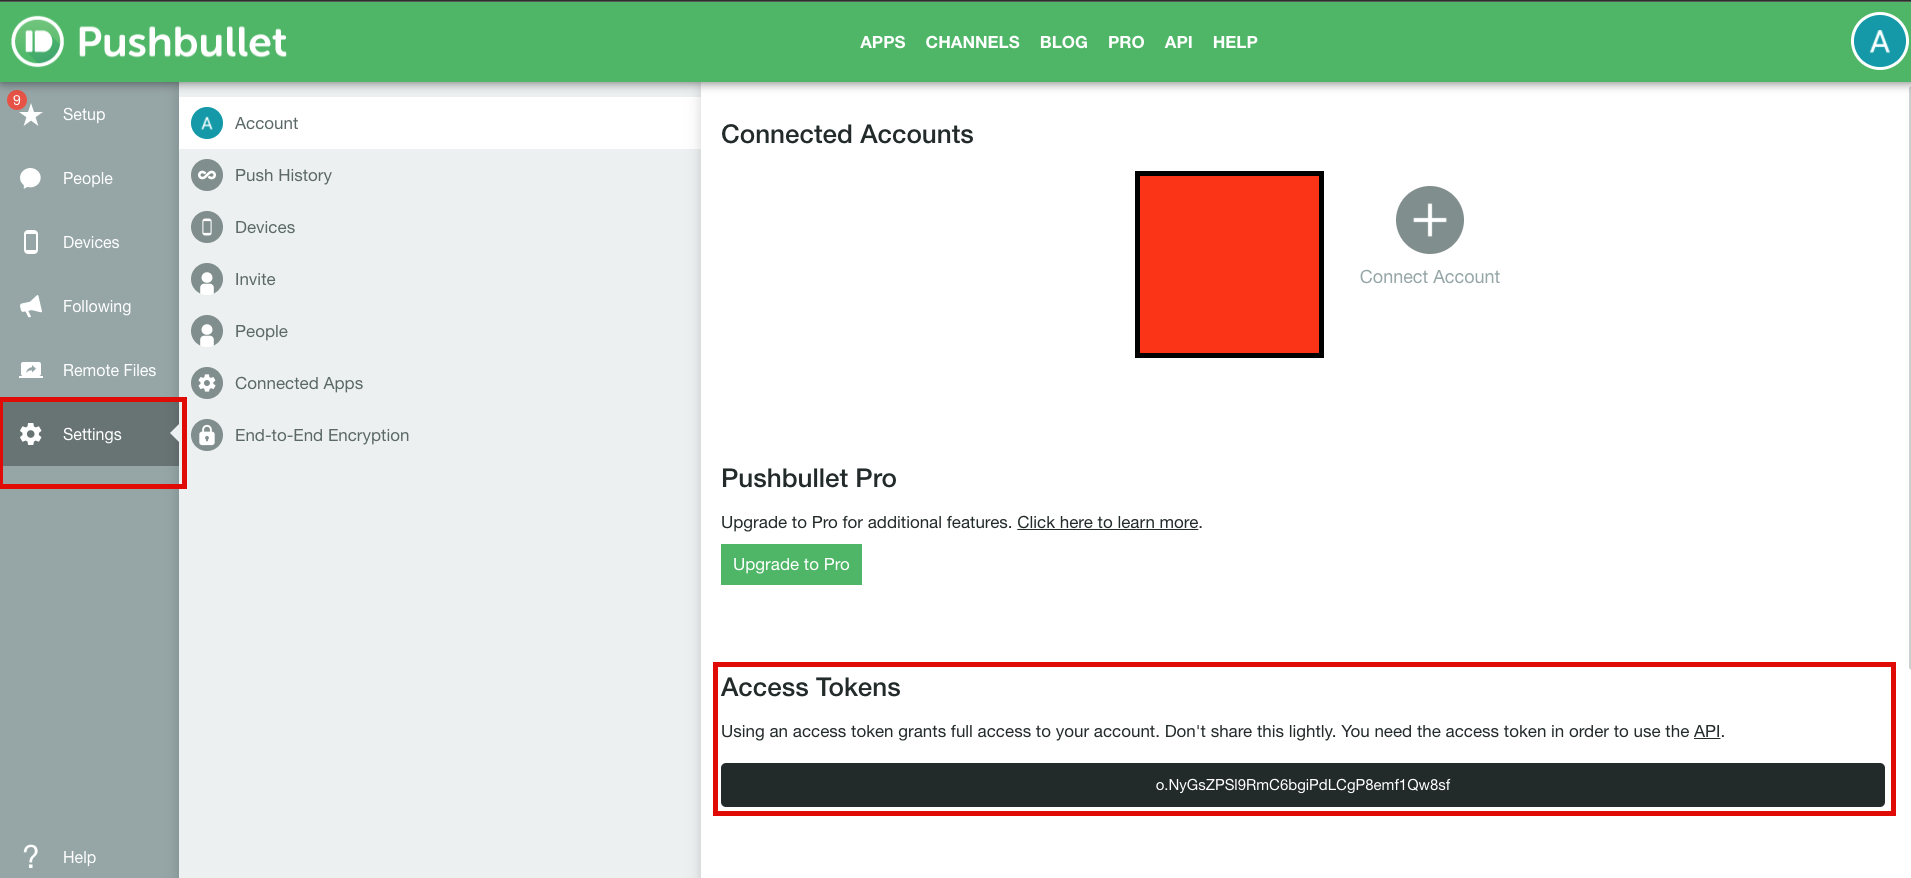
Task: Select People in the left sidebar
Action: (88, 178)
